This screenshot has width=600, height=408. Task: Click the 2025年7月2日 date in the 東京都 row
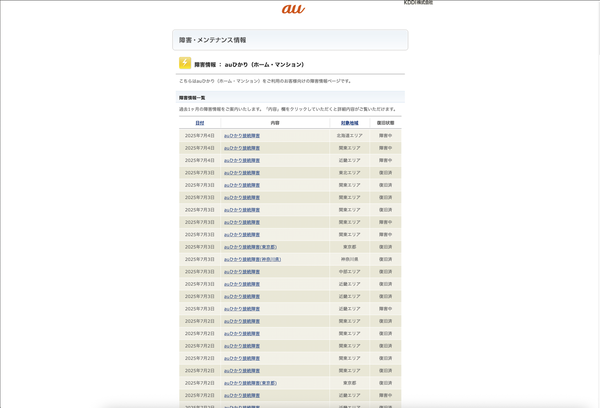pyautogui.click(x=200, y=383)
